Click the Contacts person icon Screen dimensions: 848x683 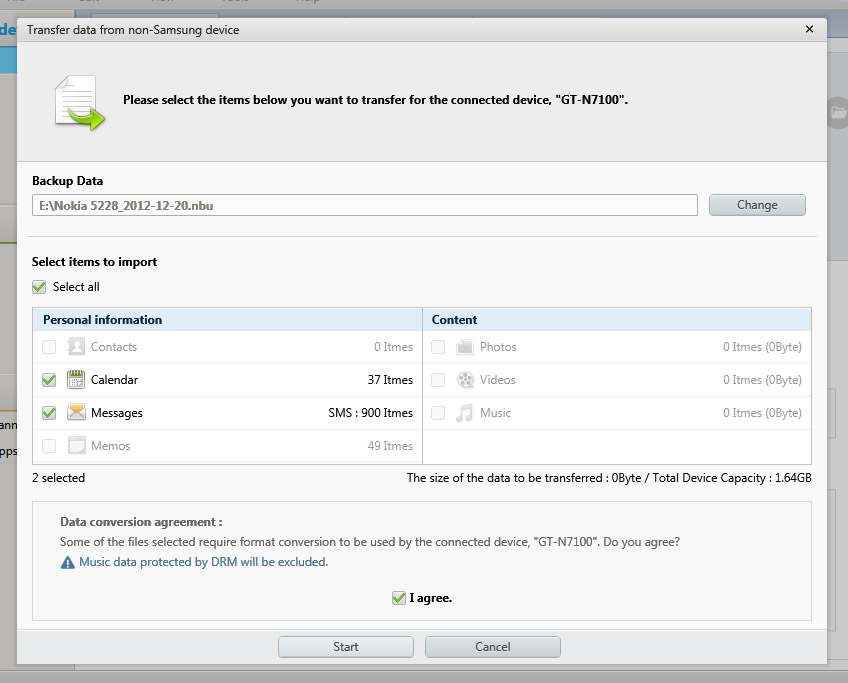point(76,347)
